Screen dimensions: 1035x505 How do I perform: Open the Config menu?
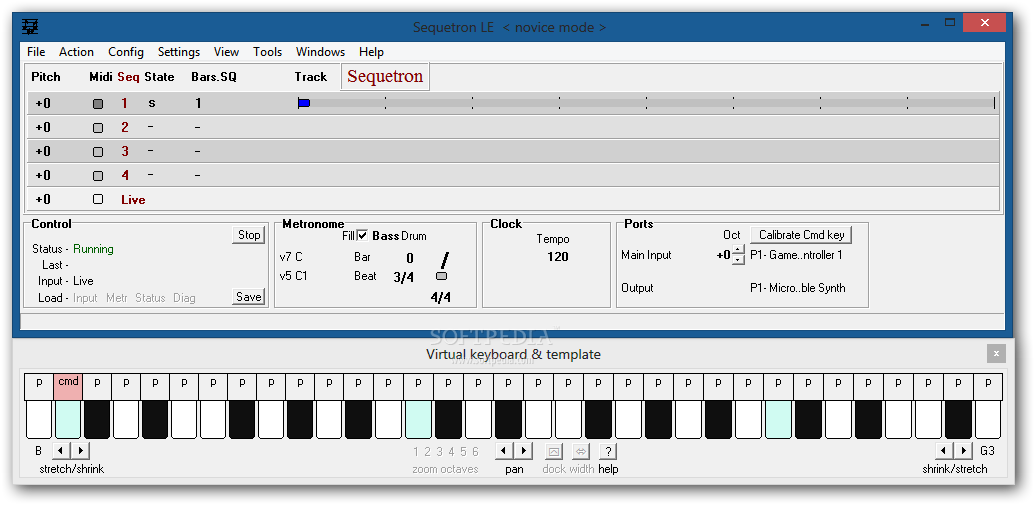coord(126,51)
